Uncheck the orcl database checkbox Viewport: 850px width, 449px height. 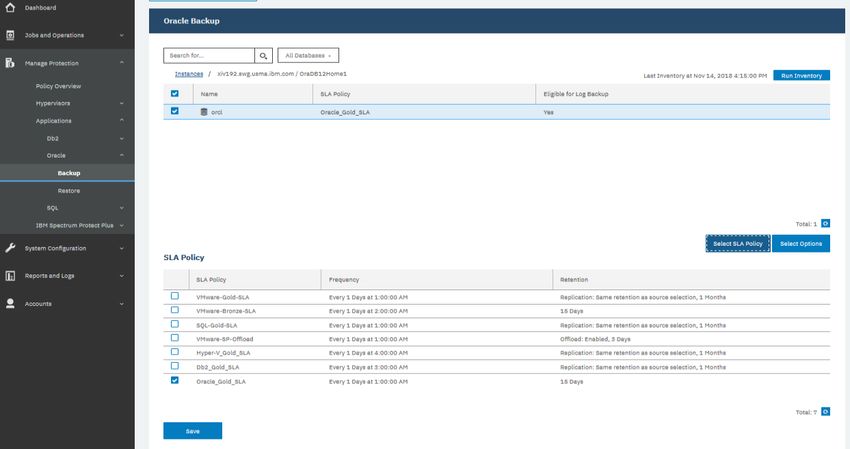(175, 111)
